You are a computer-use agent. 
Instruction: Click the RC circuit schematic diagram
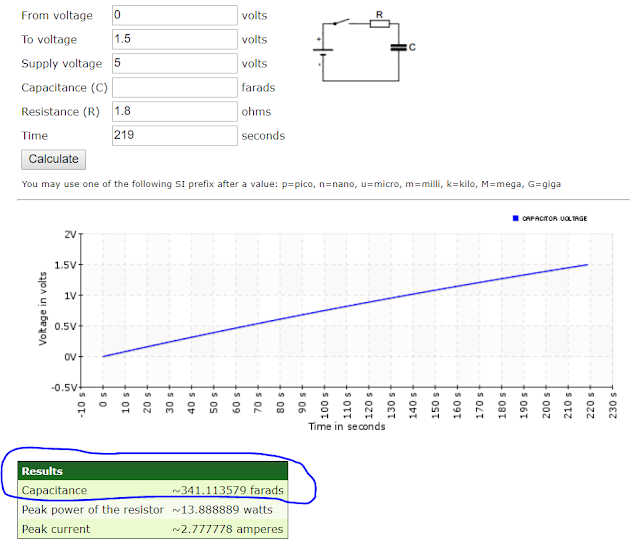364,47
